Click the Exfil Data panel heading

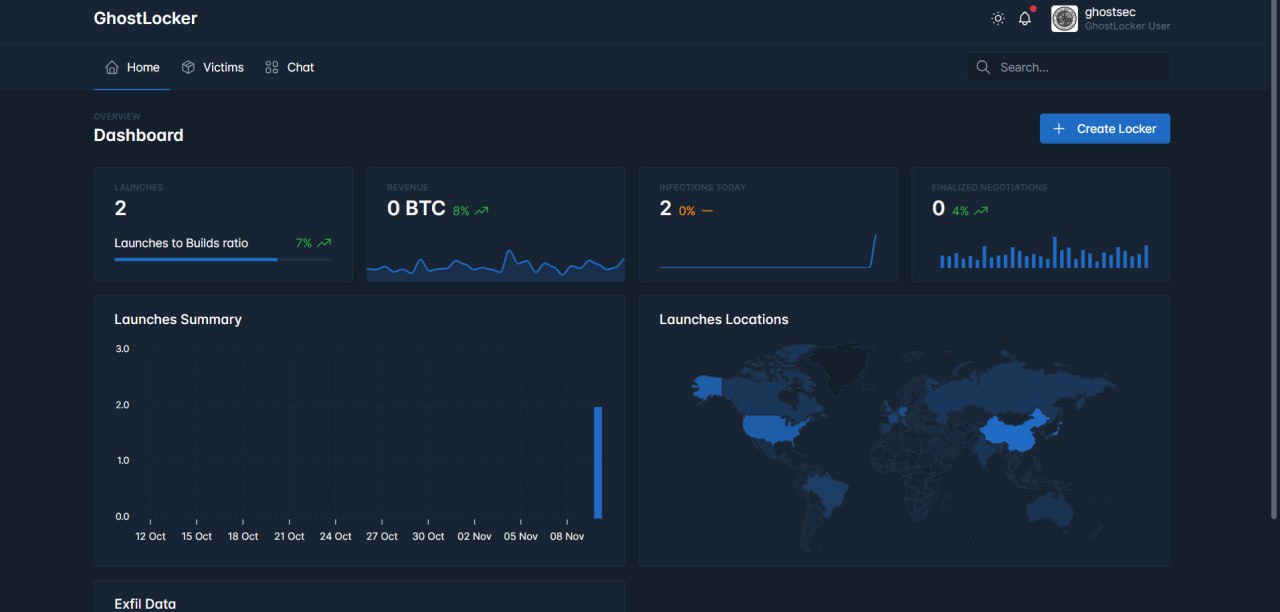(145, 603)
